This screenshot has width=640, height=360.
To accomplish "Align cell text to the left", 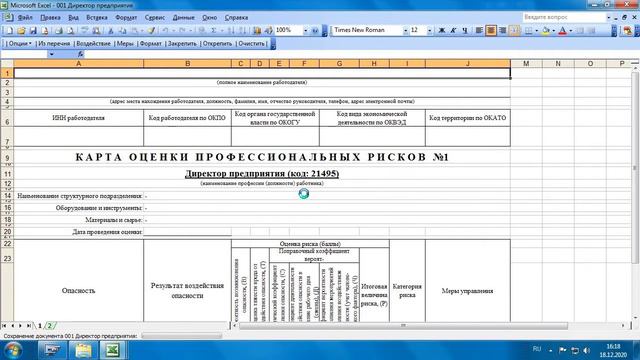I will (x=479, y=31).
